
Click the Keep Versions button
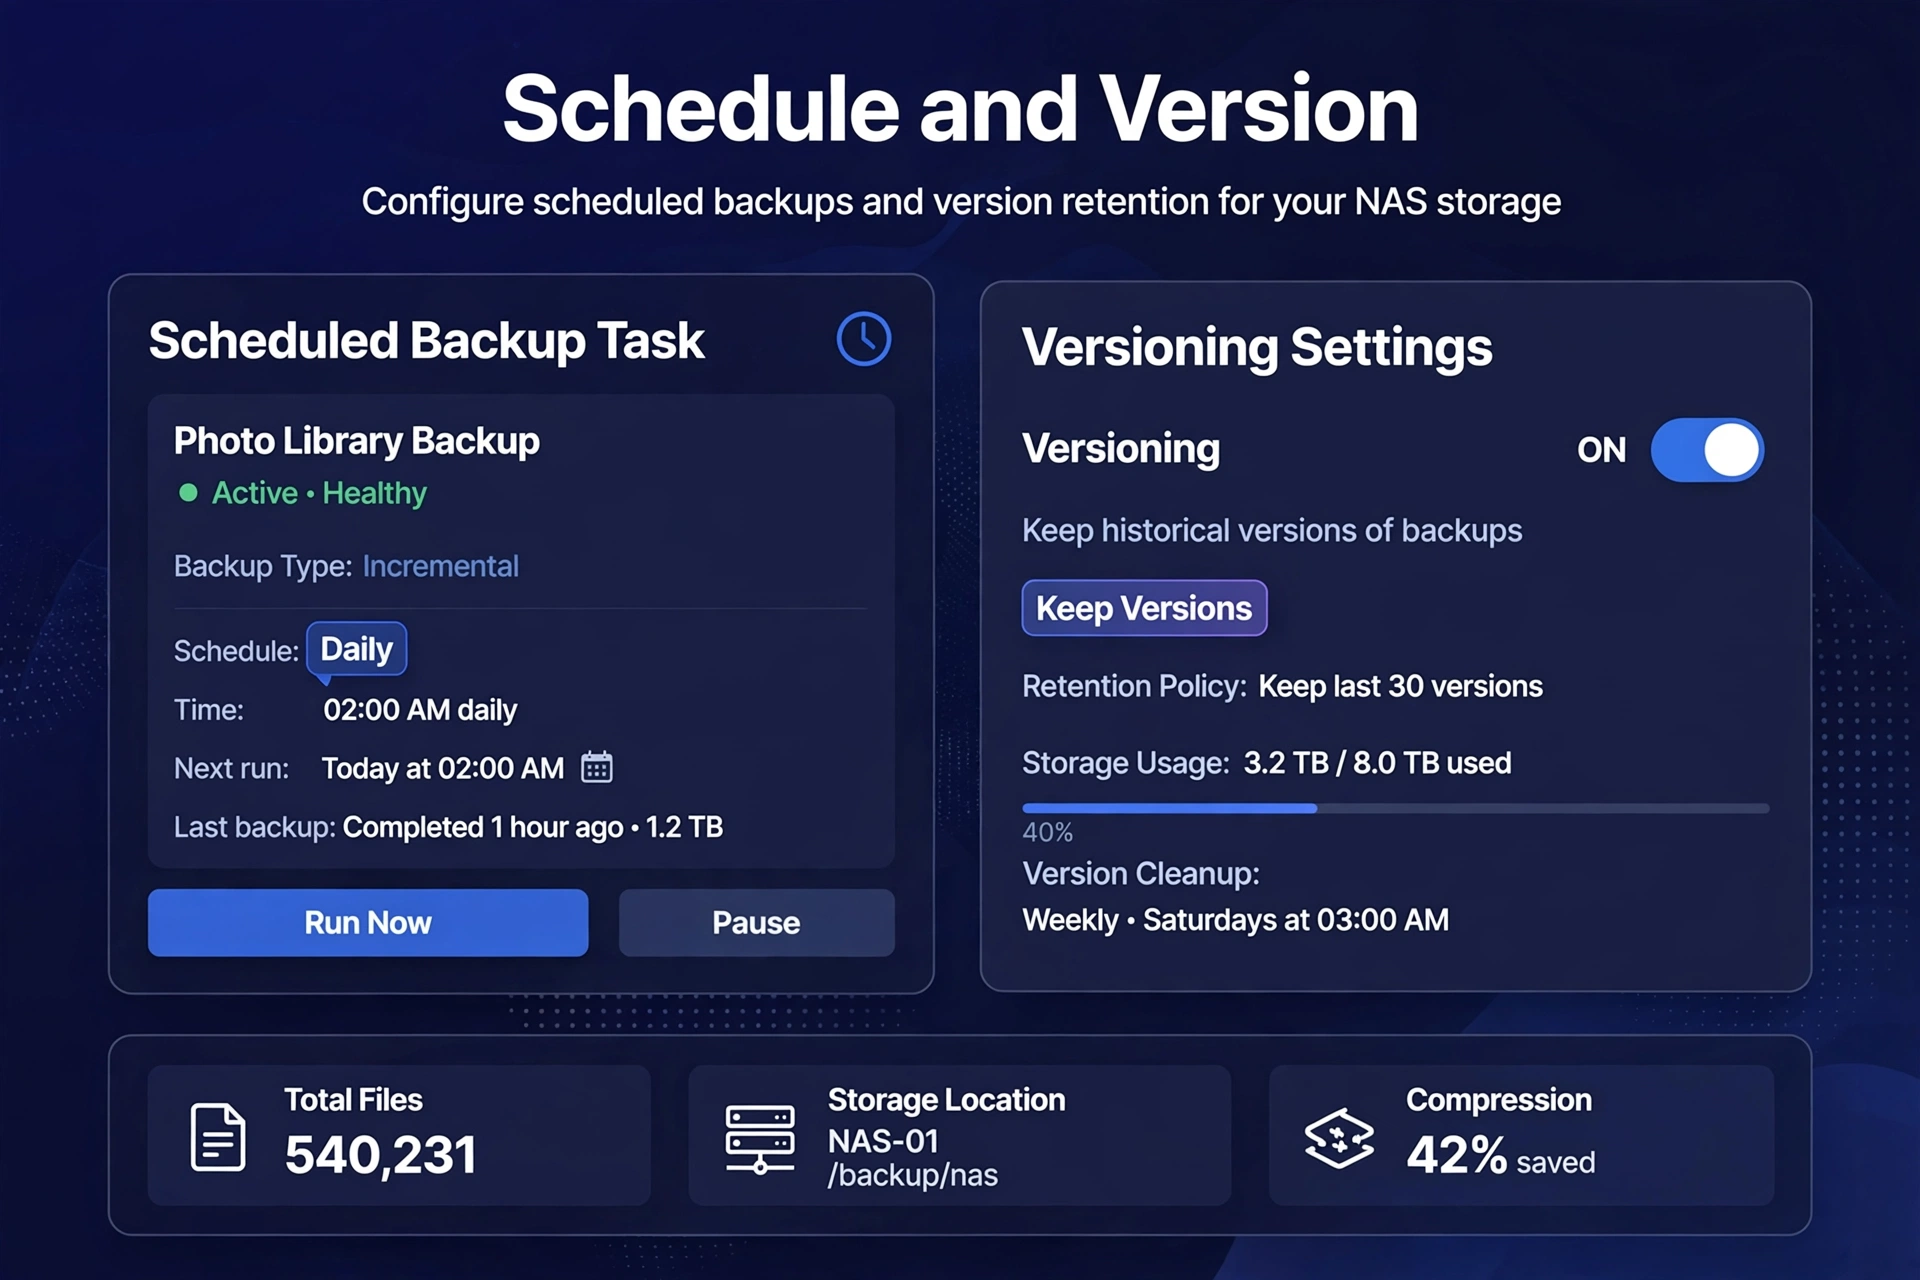[1144, 608]
